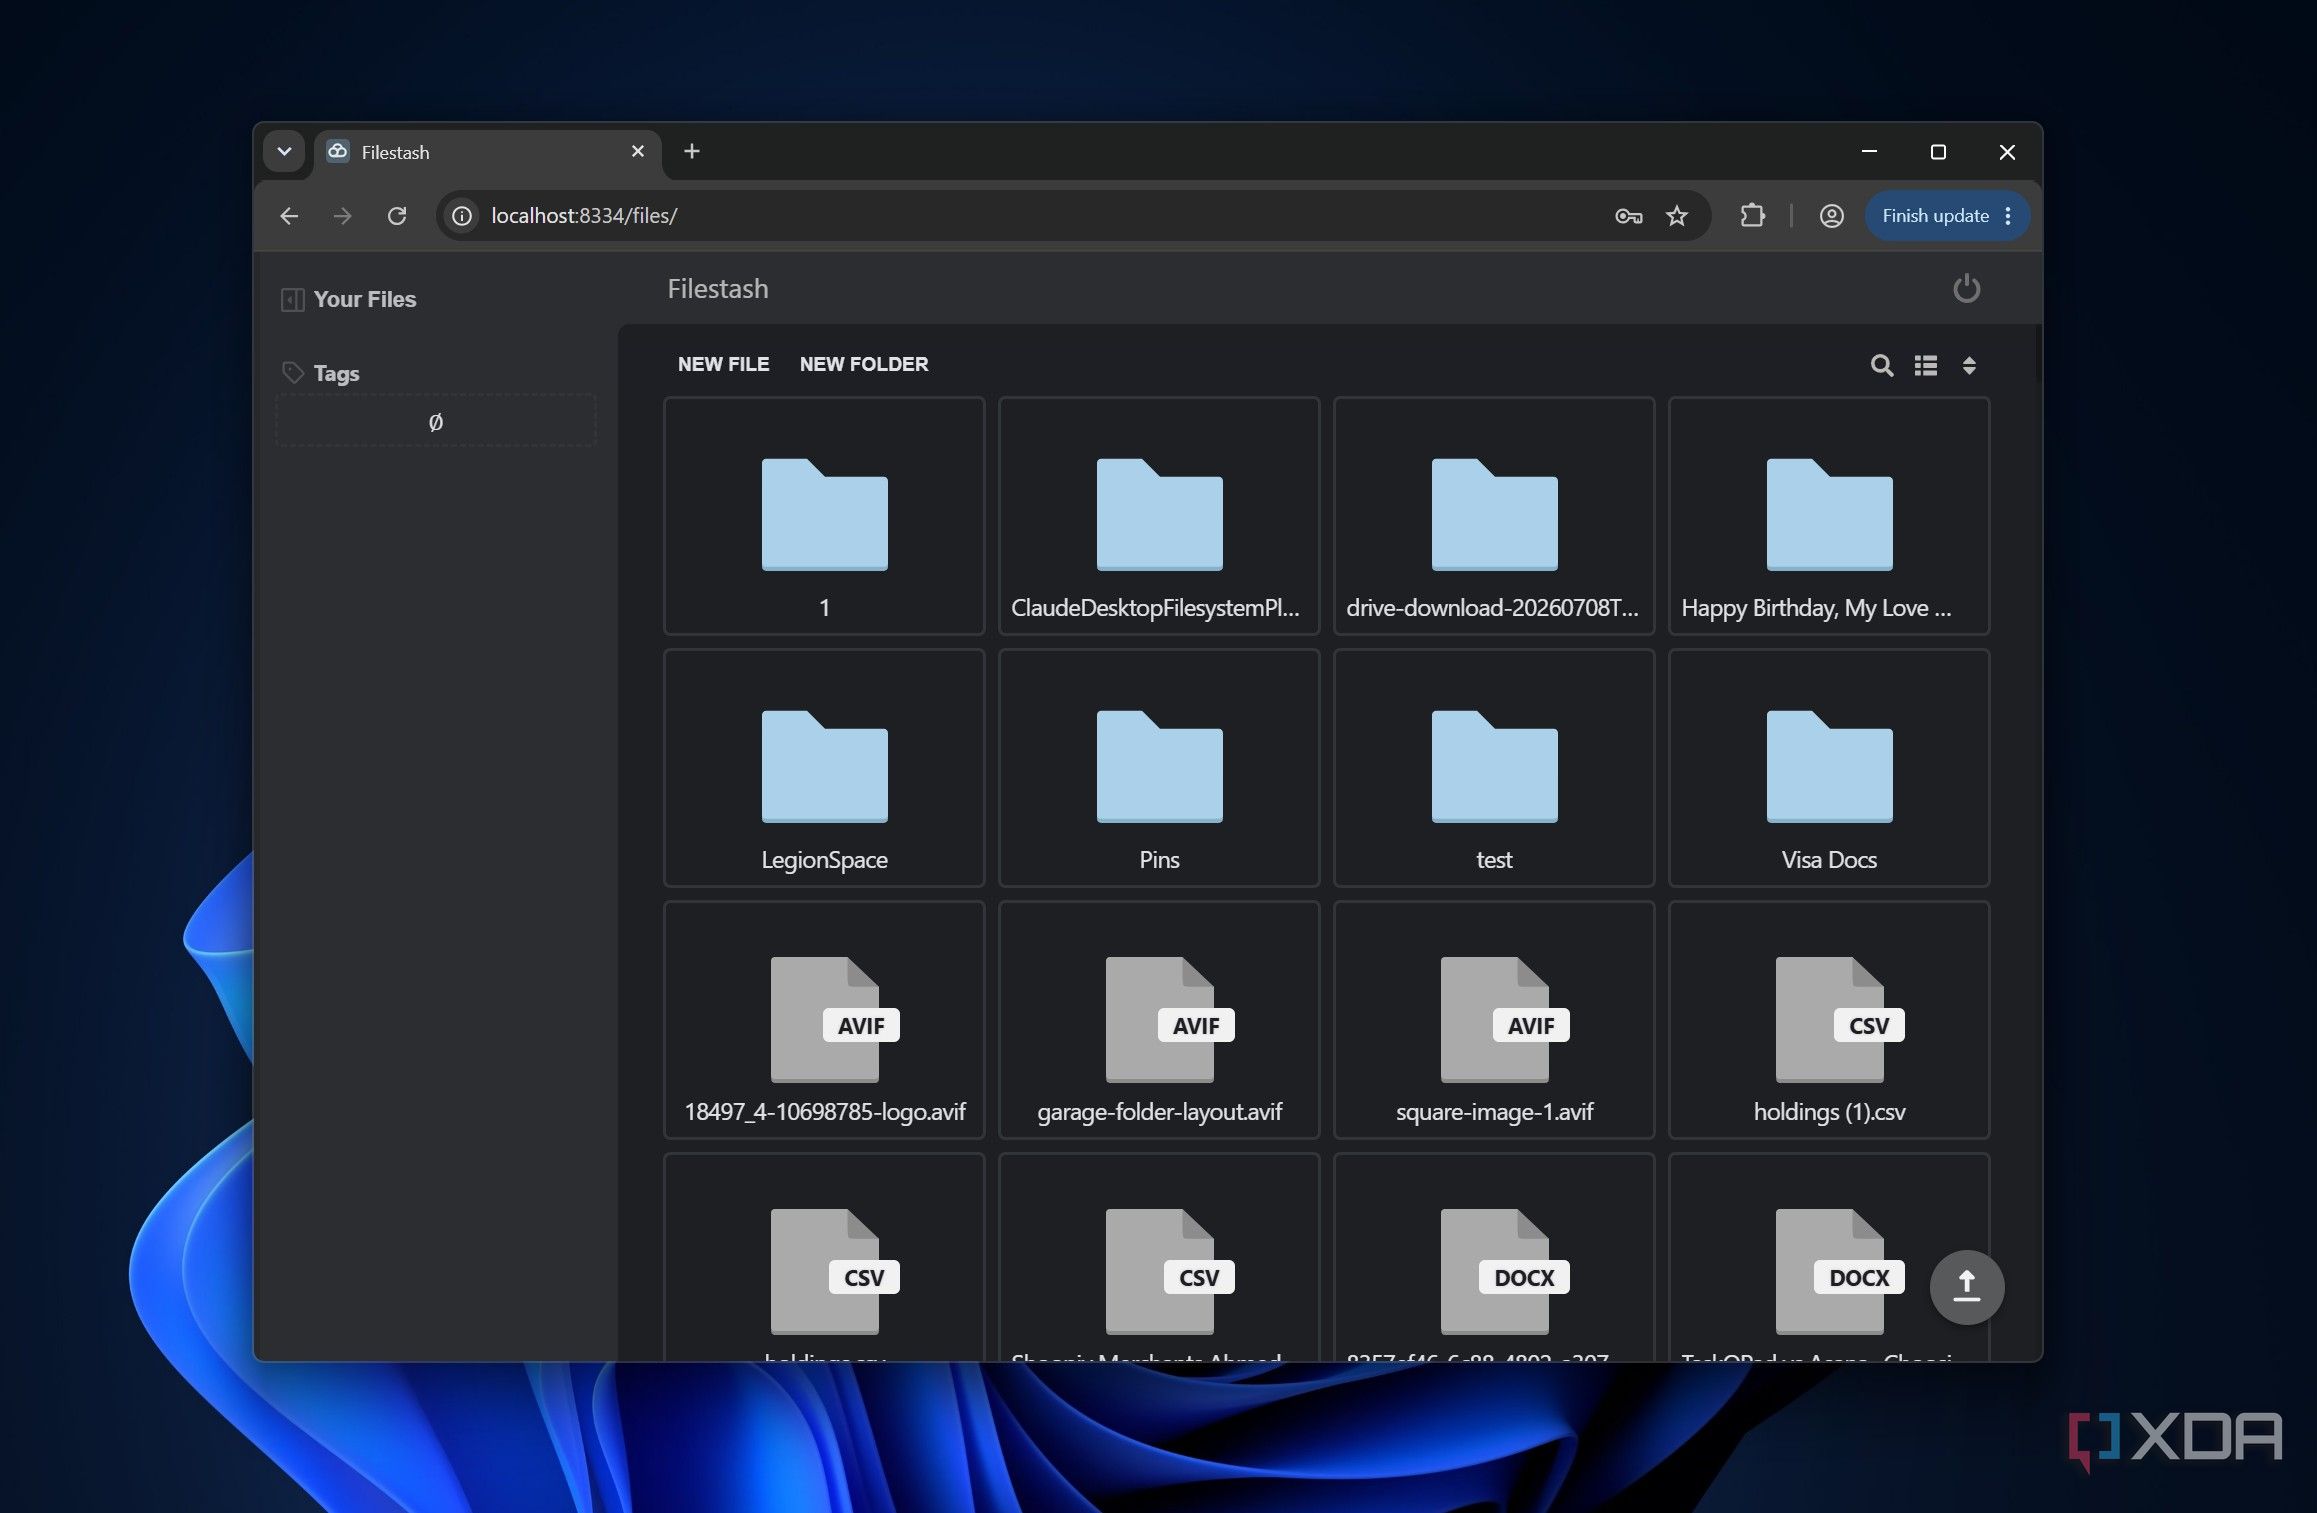
Task: Open the ClaudeDesktopFilesystemPl... folder
Action: point(1159,516)
